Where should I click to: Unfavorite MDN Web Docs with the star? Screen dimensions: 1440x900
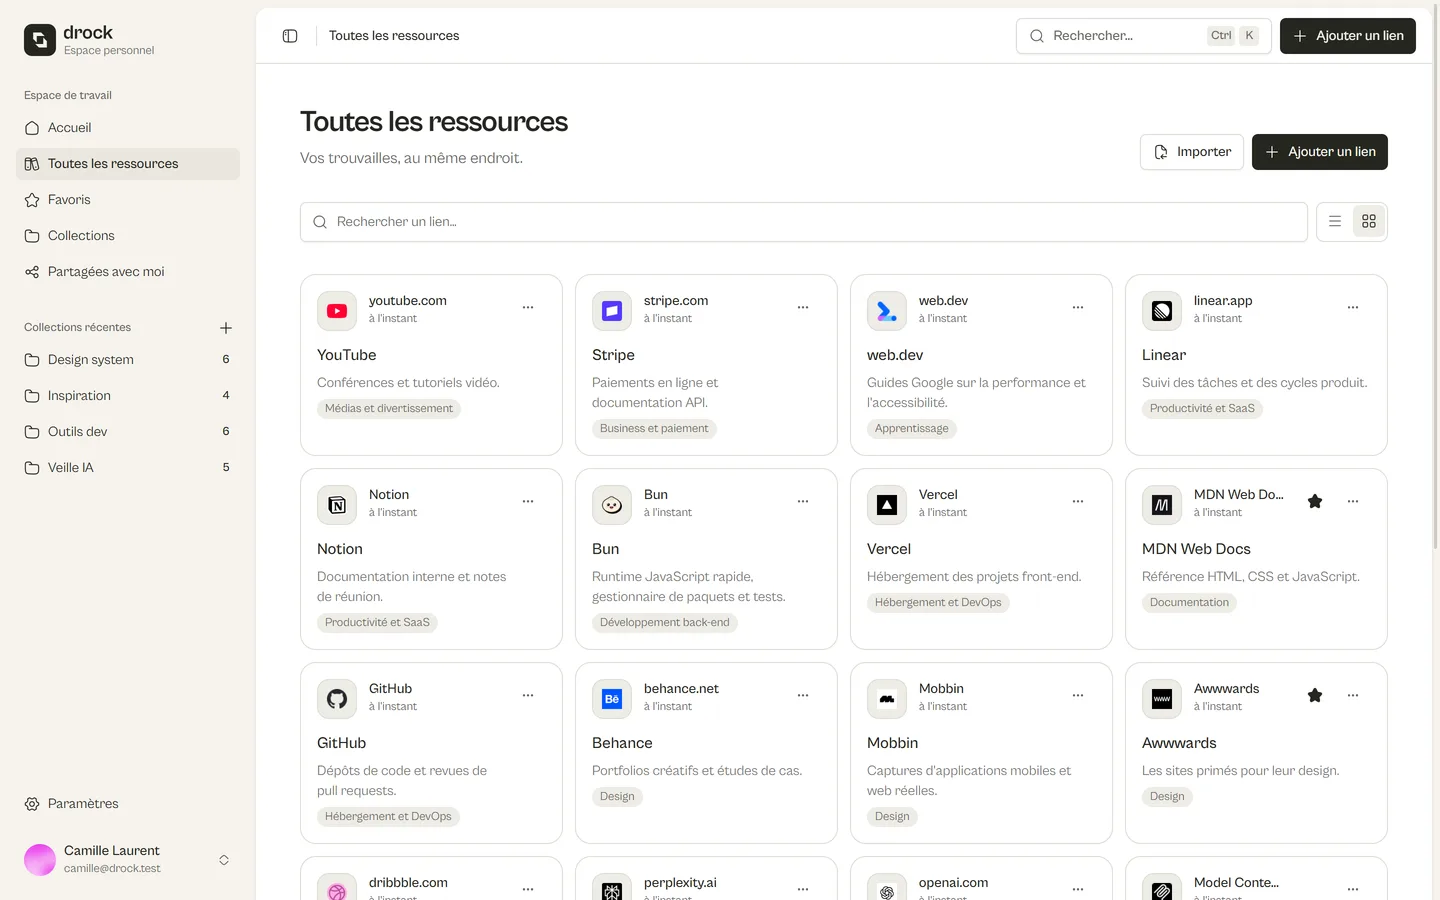[x=1315, y=501]
